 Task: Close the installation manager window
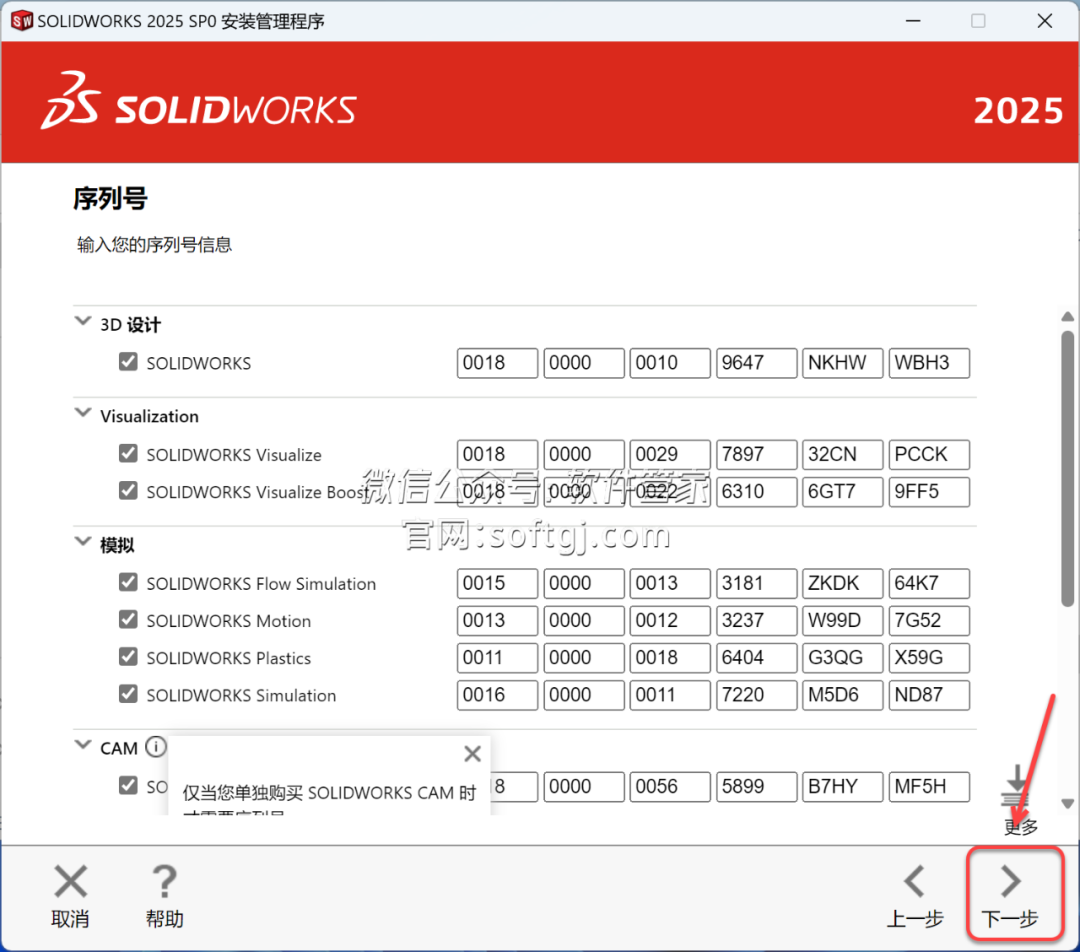click(x=1044, y=21)
